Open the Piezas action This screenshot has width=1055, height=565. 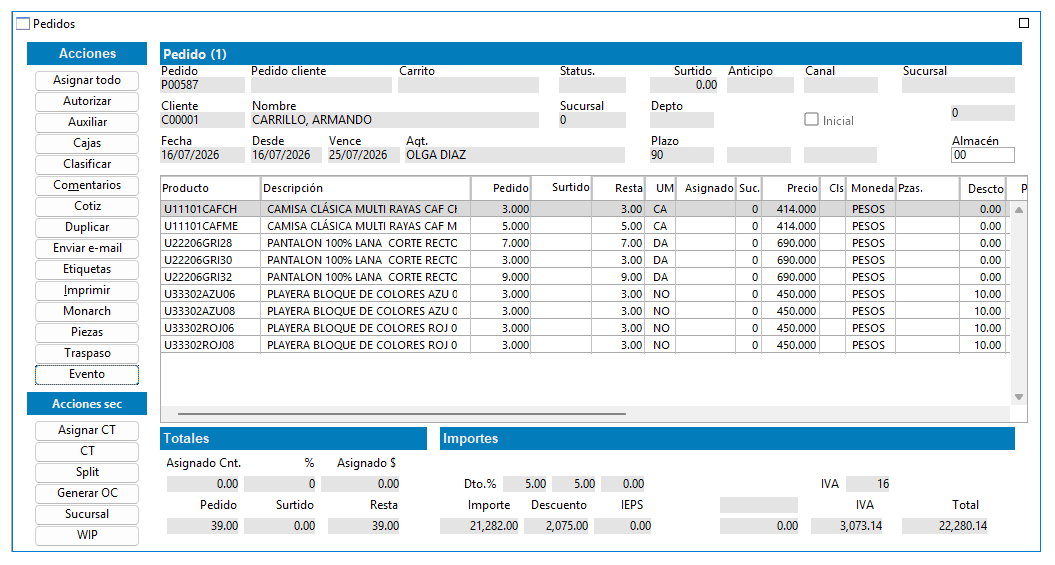click(x=87, y=332)
